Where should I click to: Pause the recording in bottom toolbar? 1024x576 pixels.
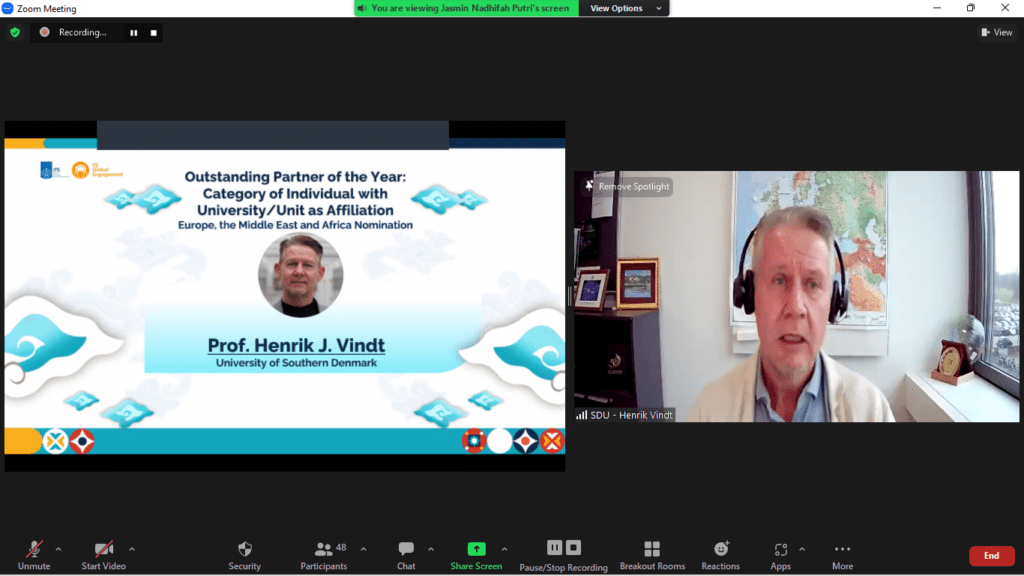click(x=554, y=548)
